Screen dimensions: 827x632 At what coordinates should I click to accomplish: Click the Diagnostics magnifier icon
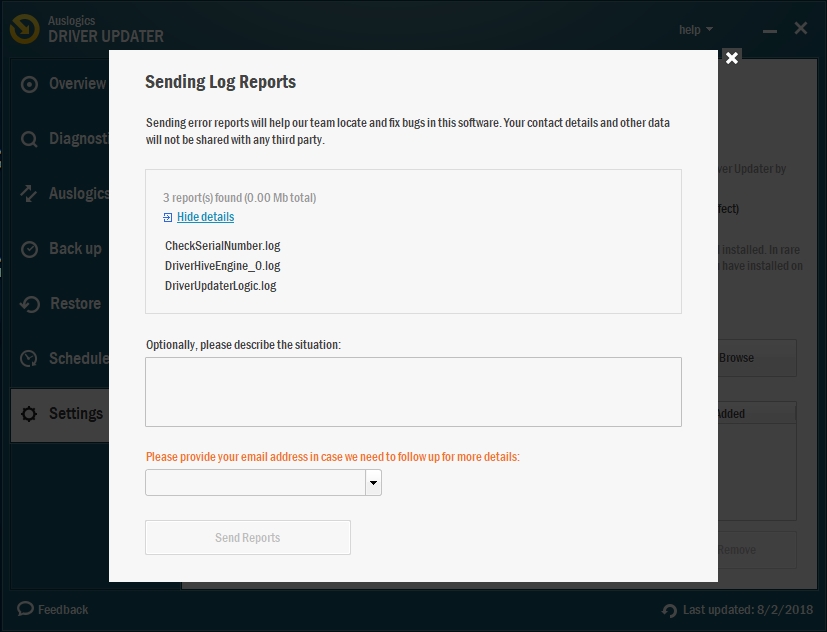click(30, 139)
